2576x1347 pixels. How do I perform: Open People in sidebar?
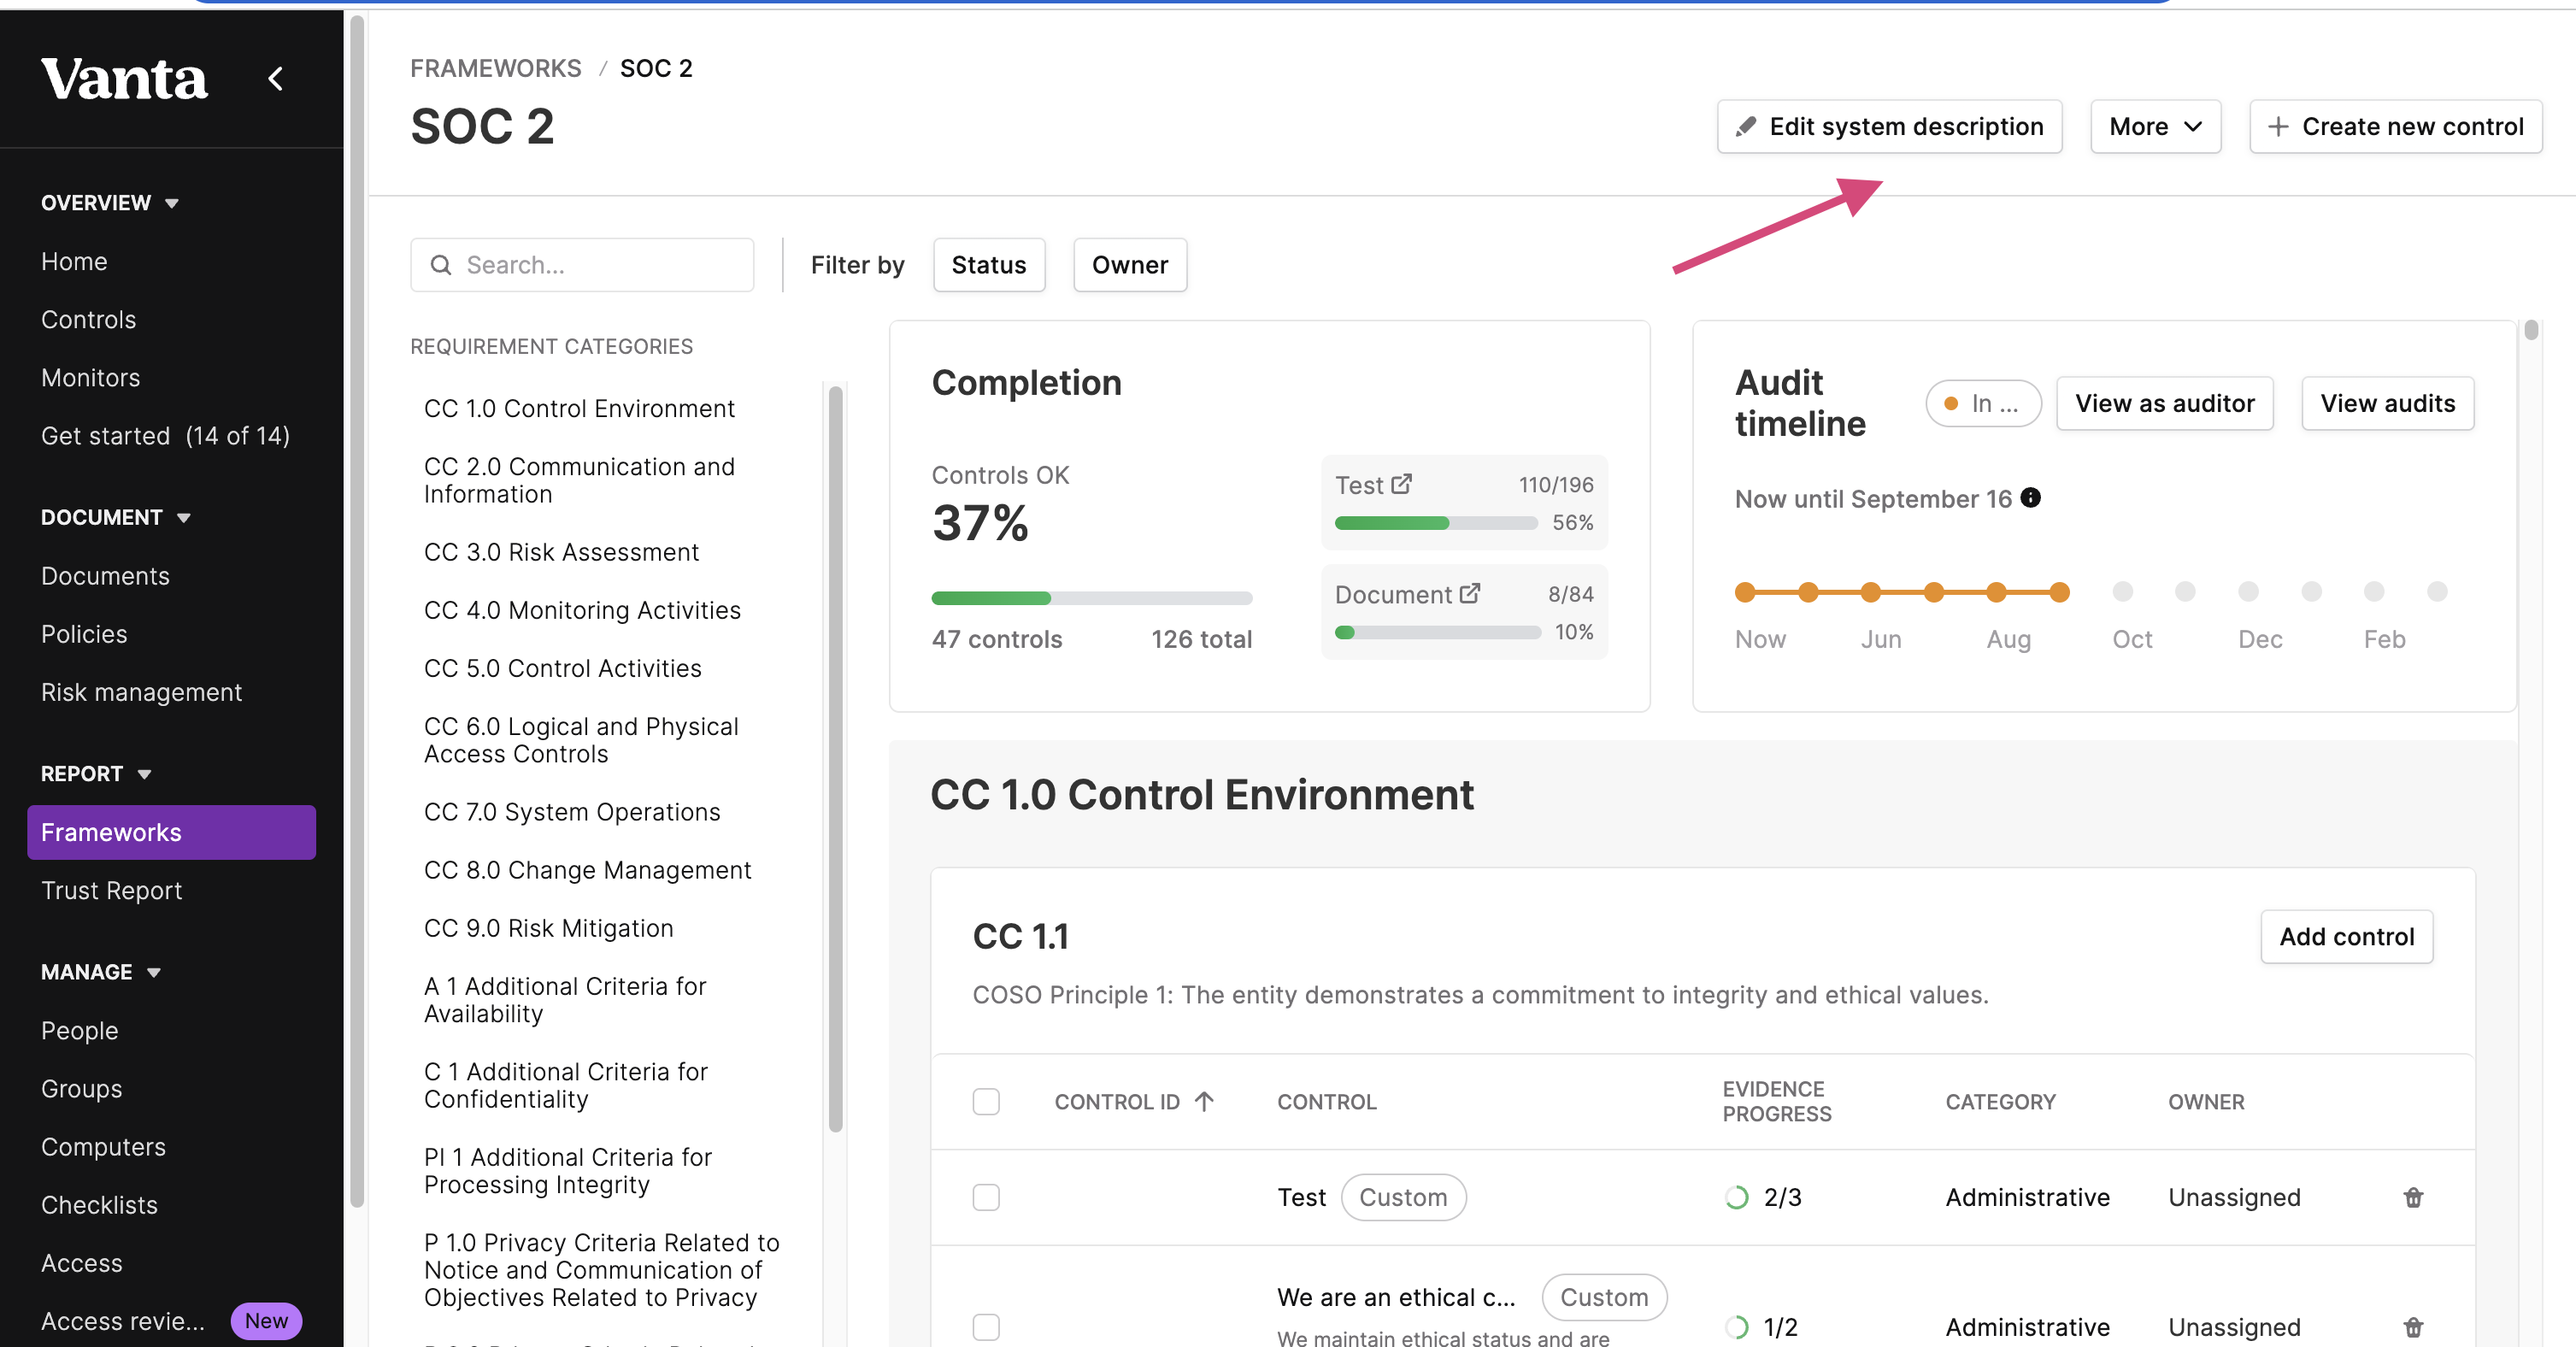(x=79, y=1030)
